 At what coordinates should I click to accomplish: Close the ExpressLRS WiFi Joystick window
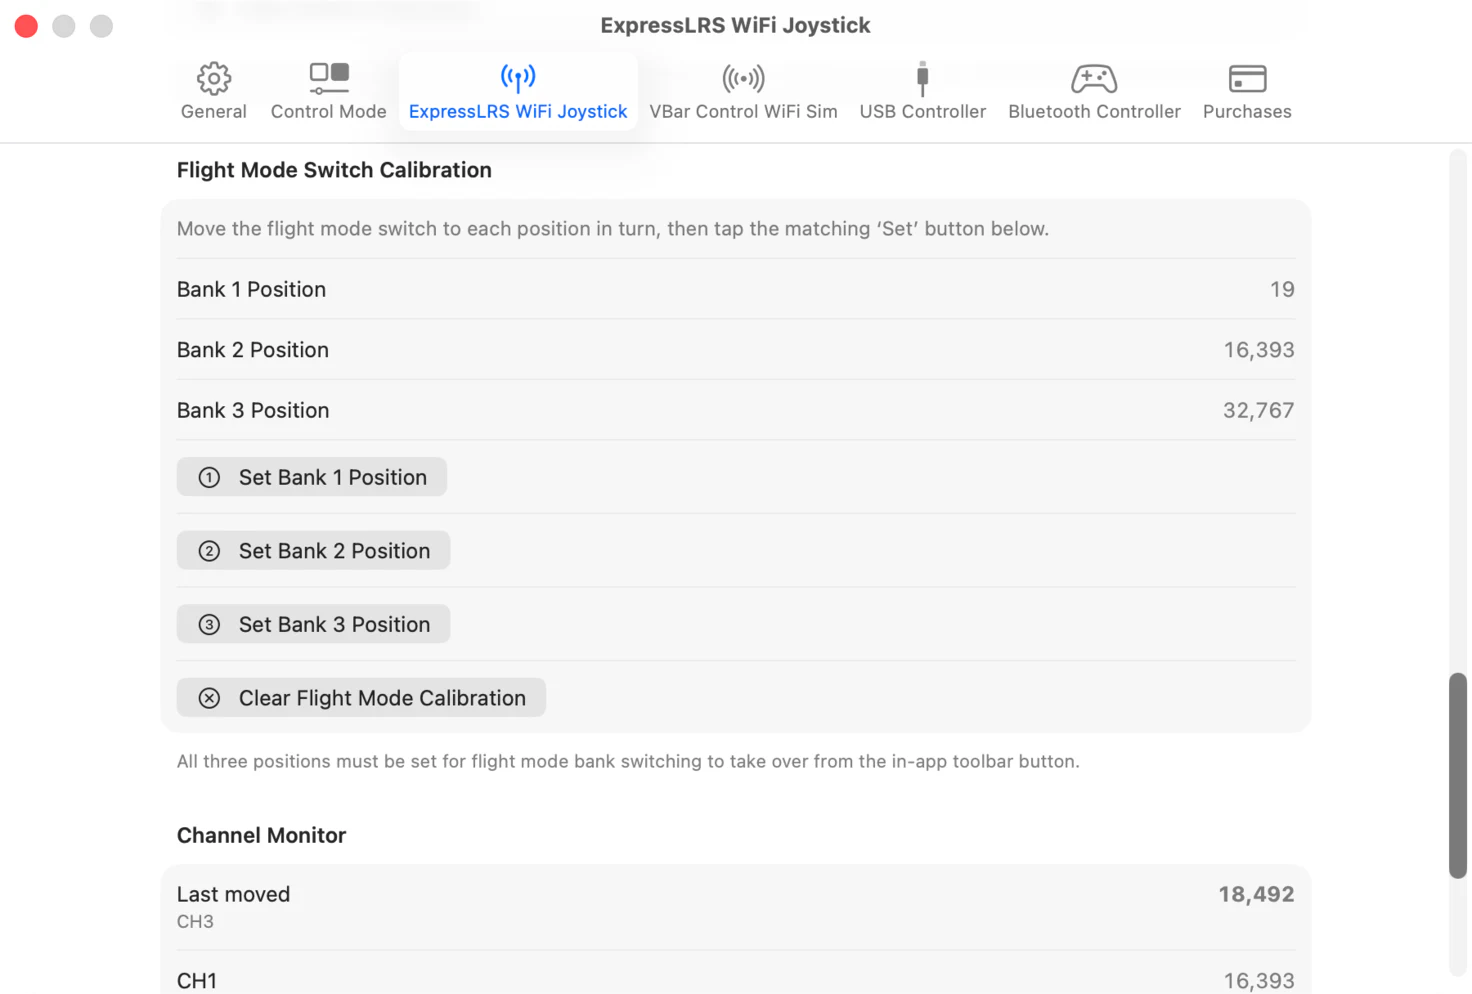(26, 26)
